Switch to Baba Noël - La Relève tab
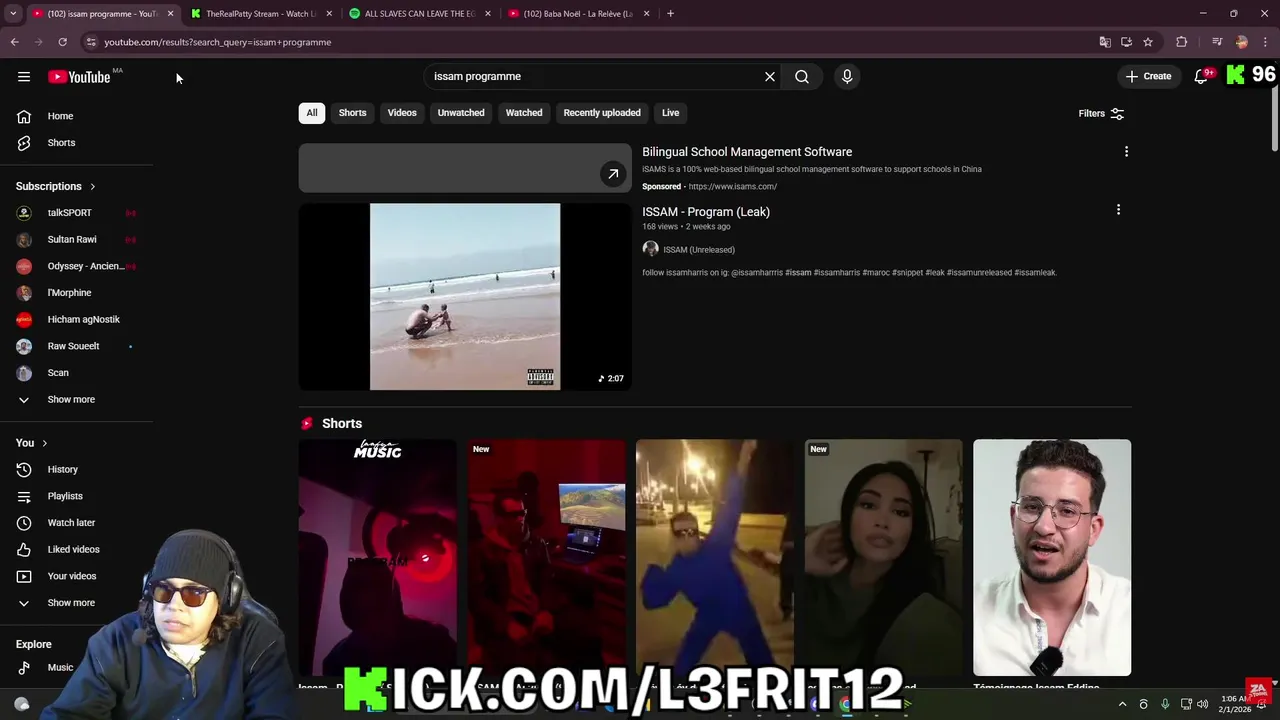The height and width of the screenshot is (720, 1280). (578, 14)
